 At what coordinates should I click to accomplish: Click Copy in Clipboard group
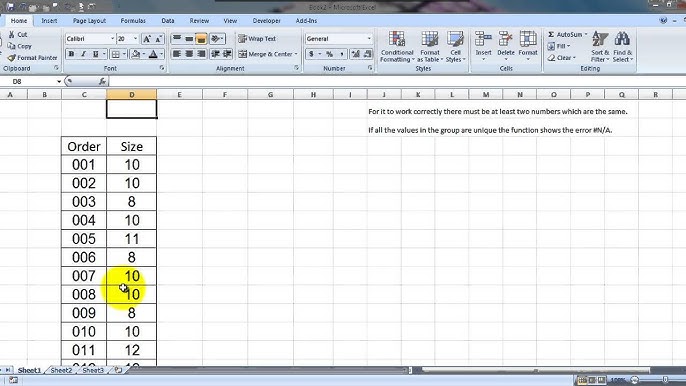[20, 46]
